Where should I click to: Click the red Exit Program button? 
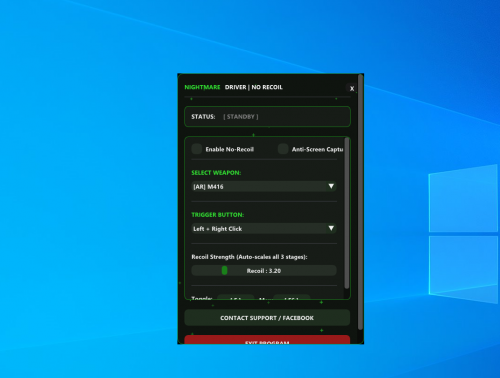[x=267, y=340]
